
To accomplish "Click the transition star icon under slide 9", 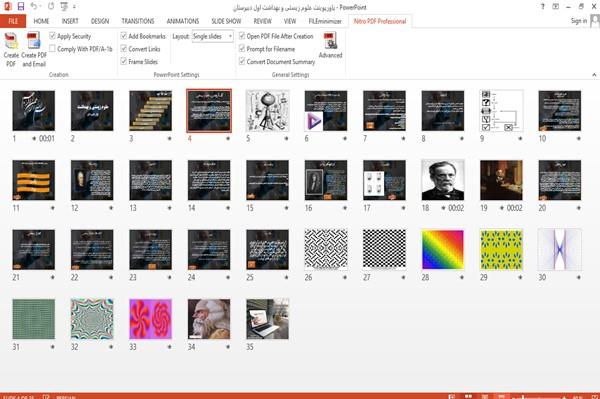I will point(520,138).
